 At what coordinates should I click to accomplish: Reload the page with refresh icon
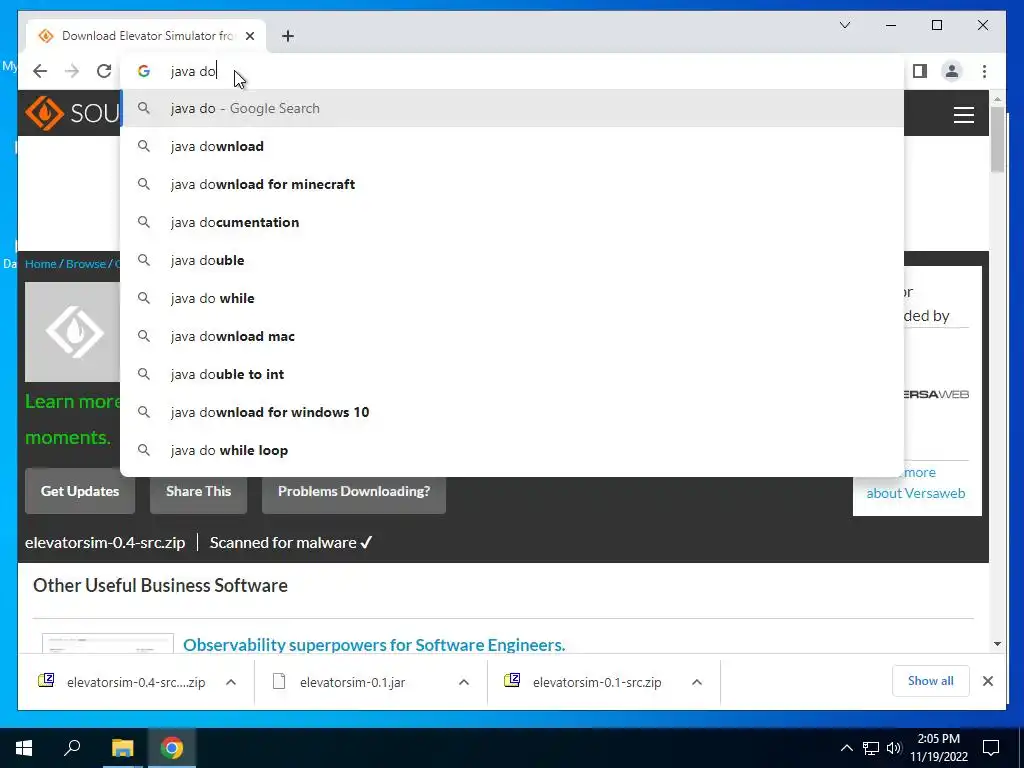pos(104,71)
